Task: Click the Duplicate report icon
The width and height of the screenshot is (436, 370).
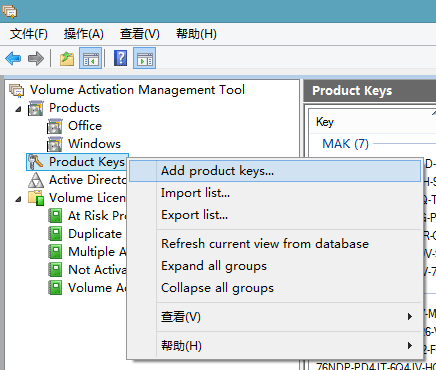Action: click(x=55, y=234)
